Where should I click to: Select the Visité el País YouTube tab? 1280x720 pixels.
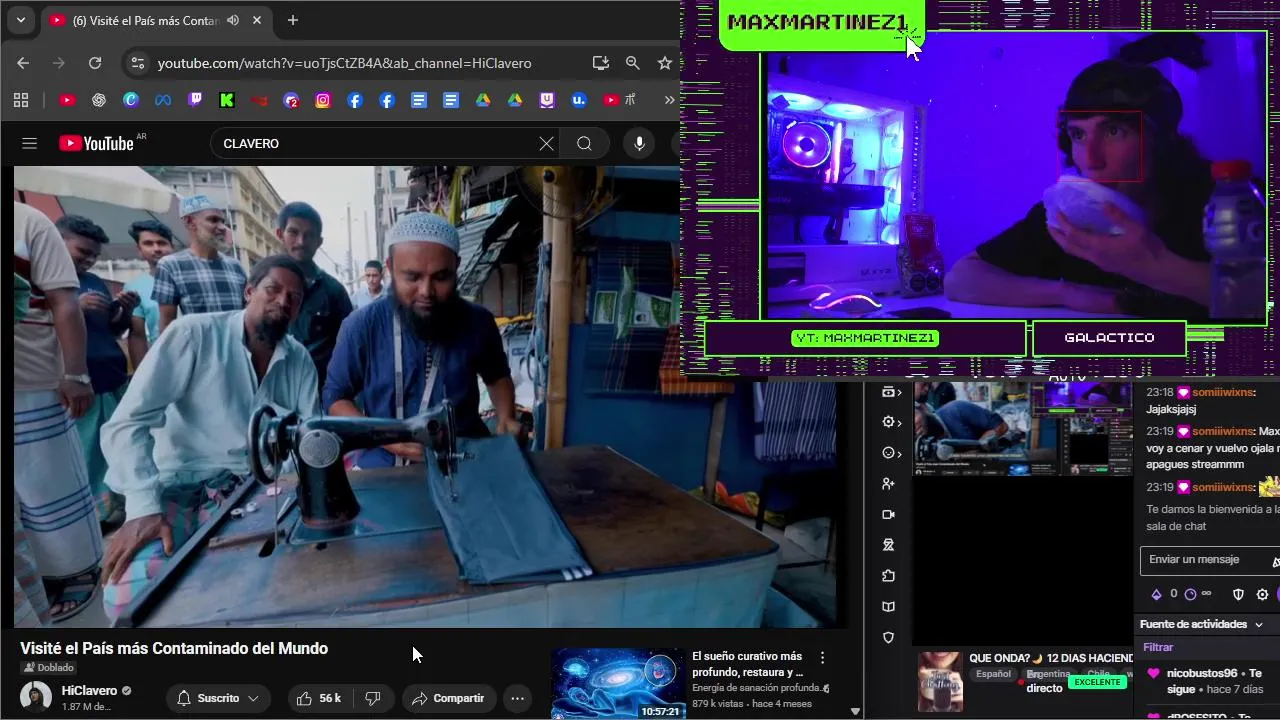146,20
